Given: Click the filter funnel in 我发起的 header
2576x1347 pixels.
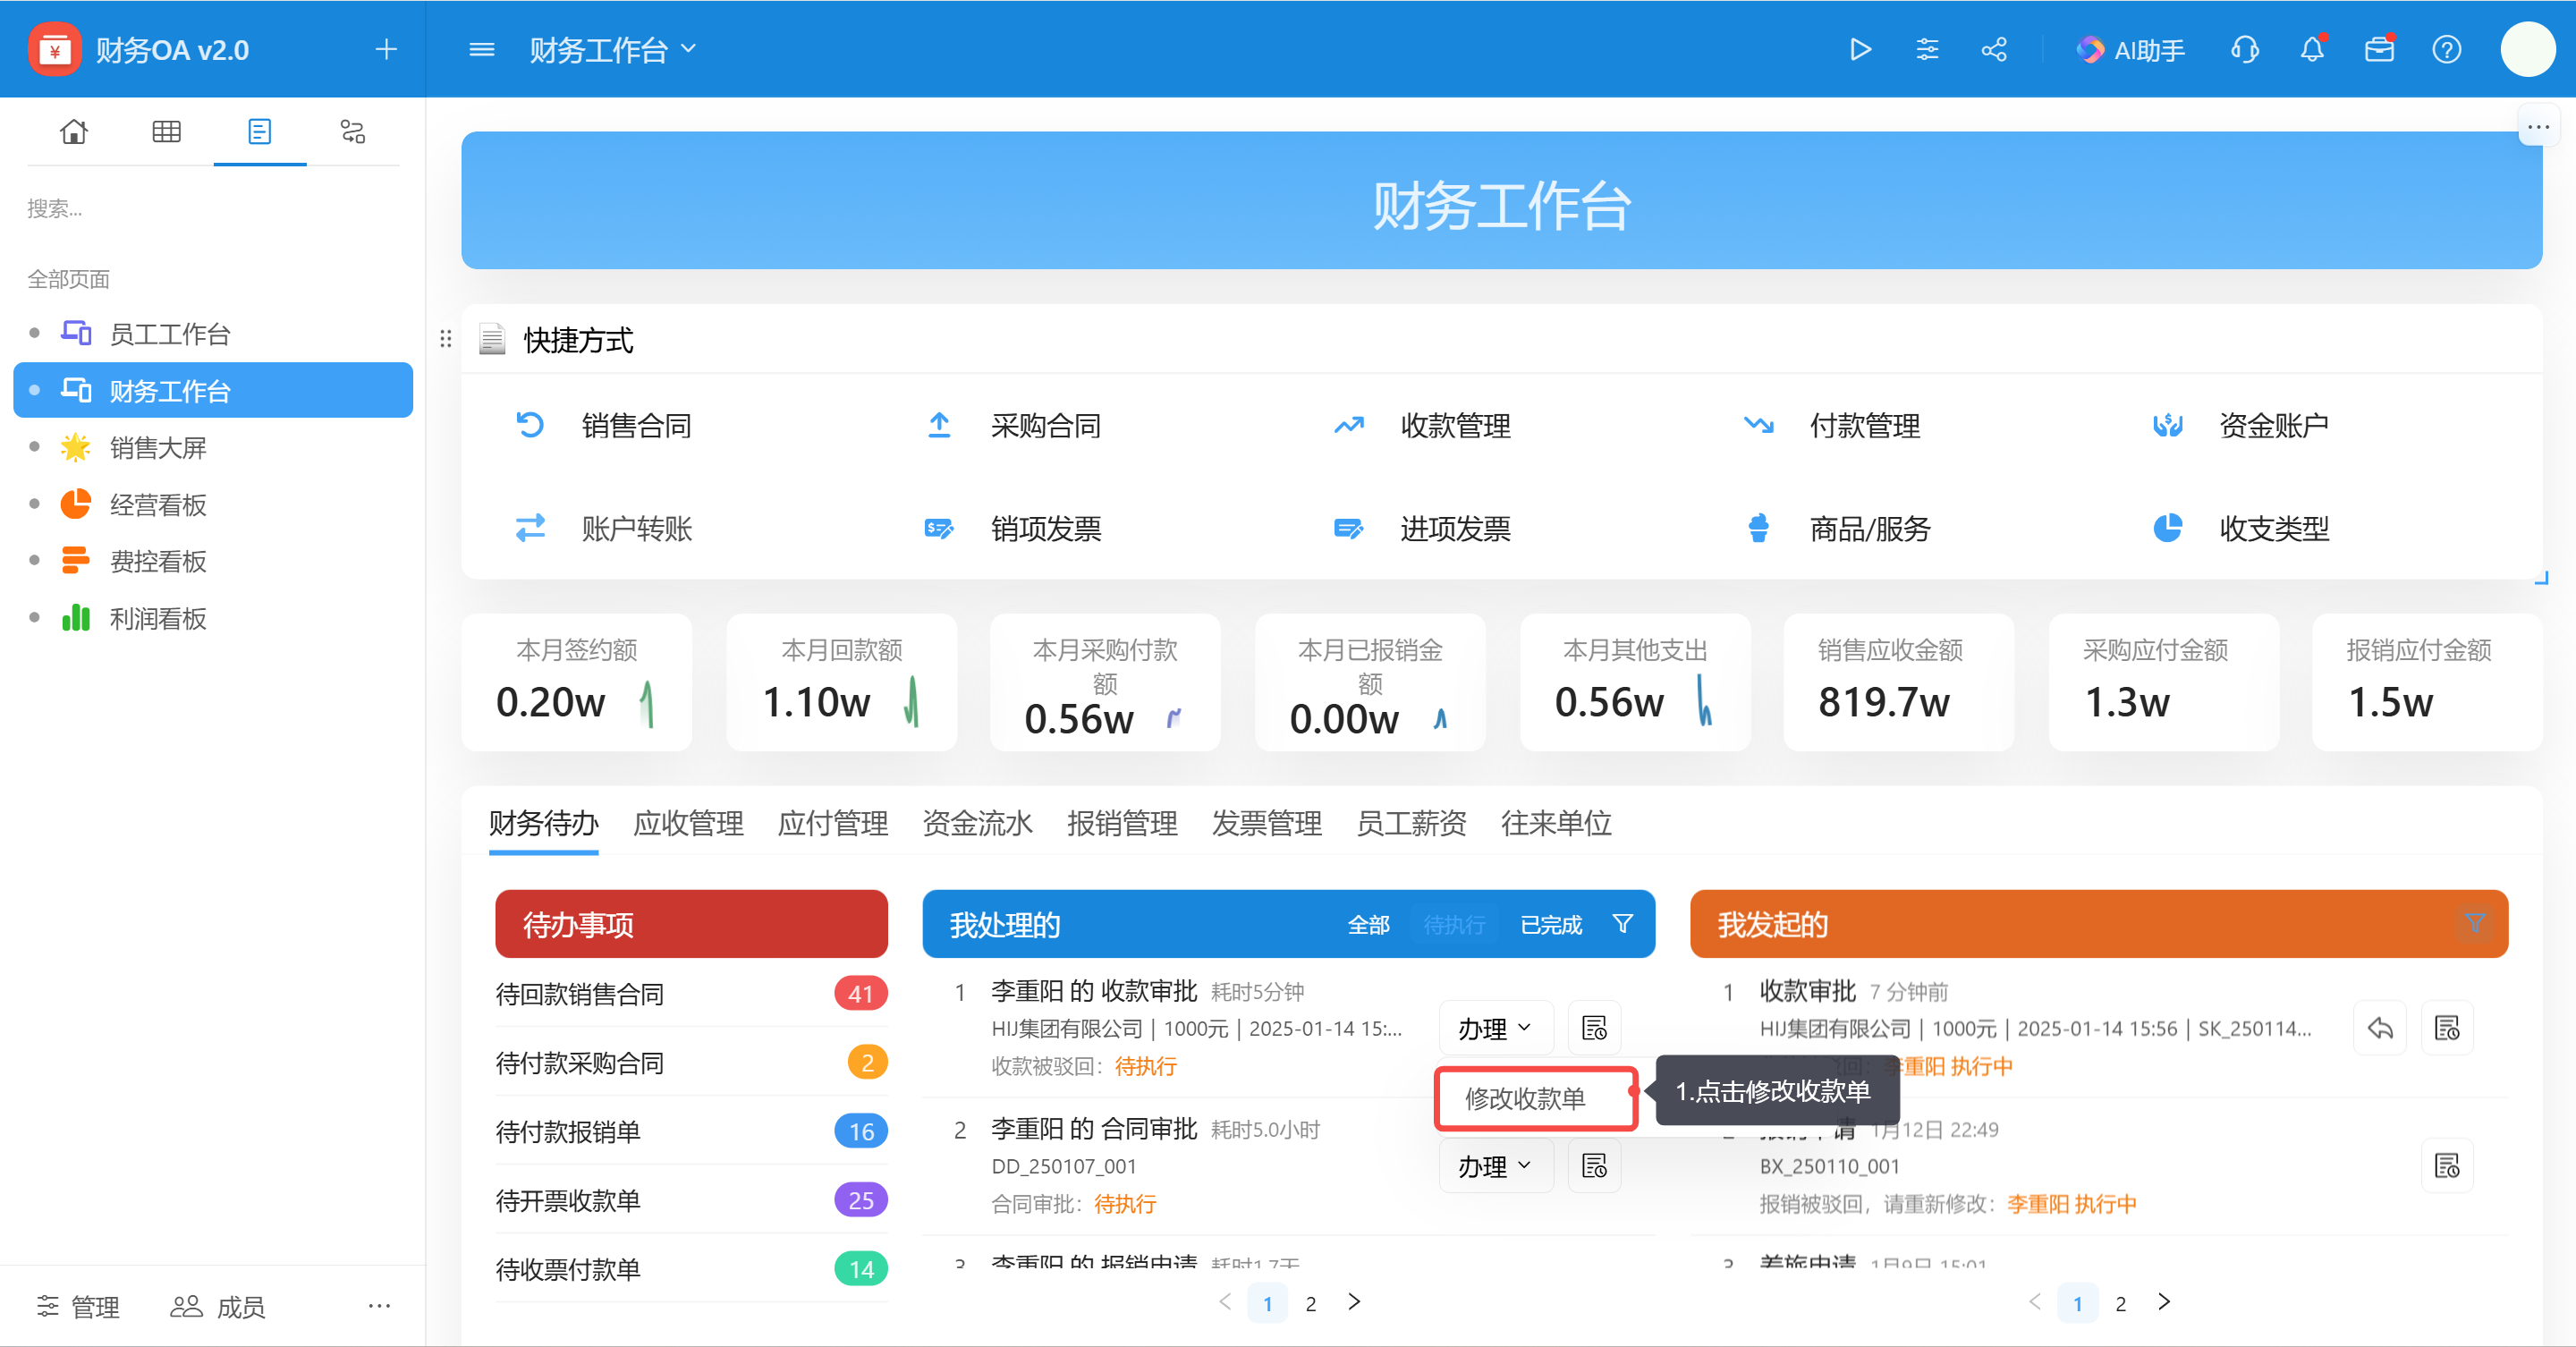Looking at the screenshot, I should tap(2475, 922).
